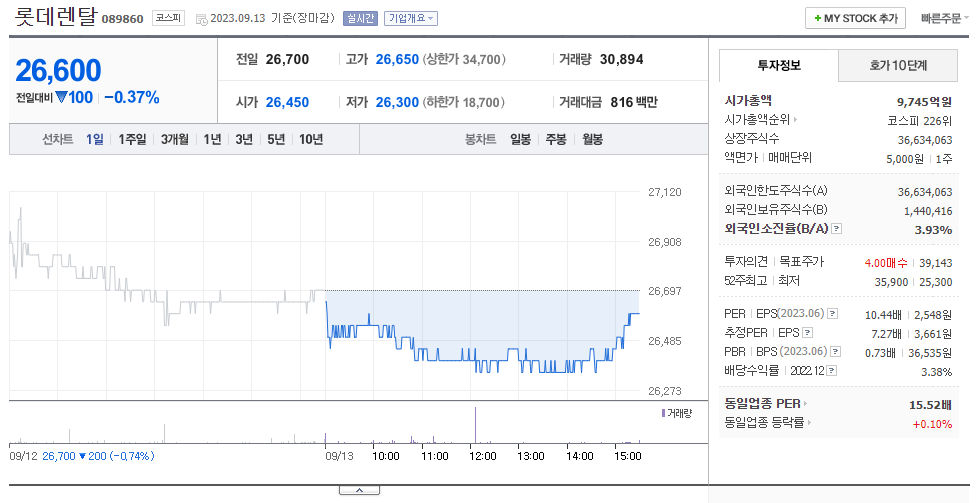Screen dimensions: 977x503
Task: Click the 52-week high 35,900
Action: 891,282
